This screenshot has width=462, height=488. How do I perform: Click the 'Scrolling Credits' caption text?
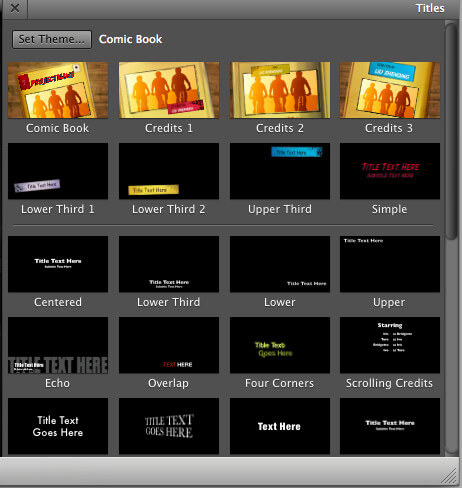tap(389, 383)
